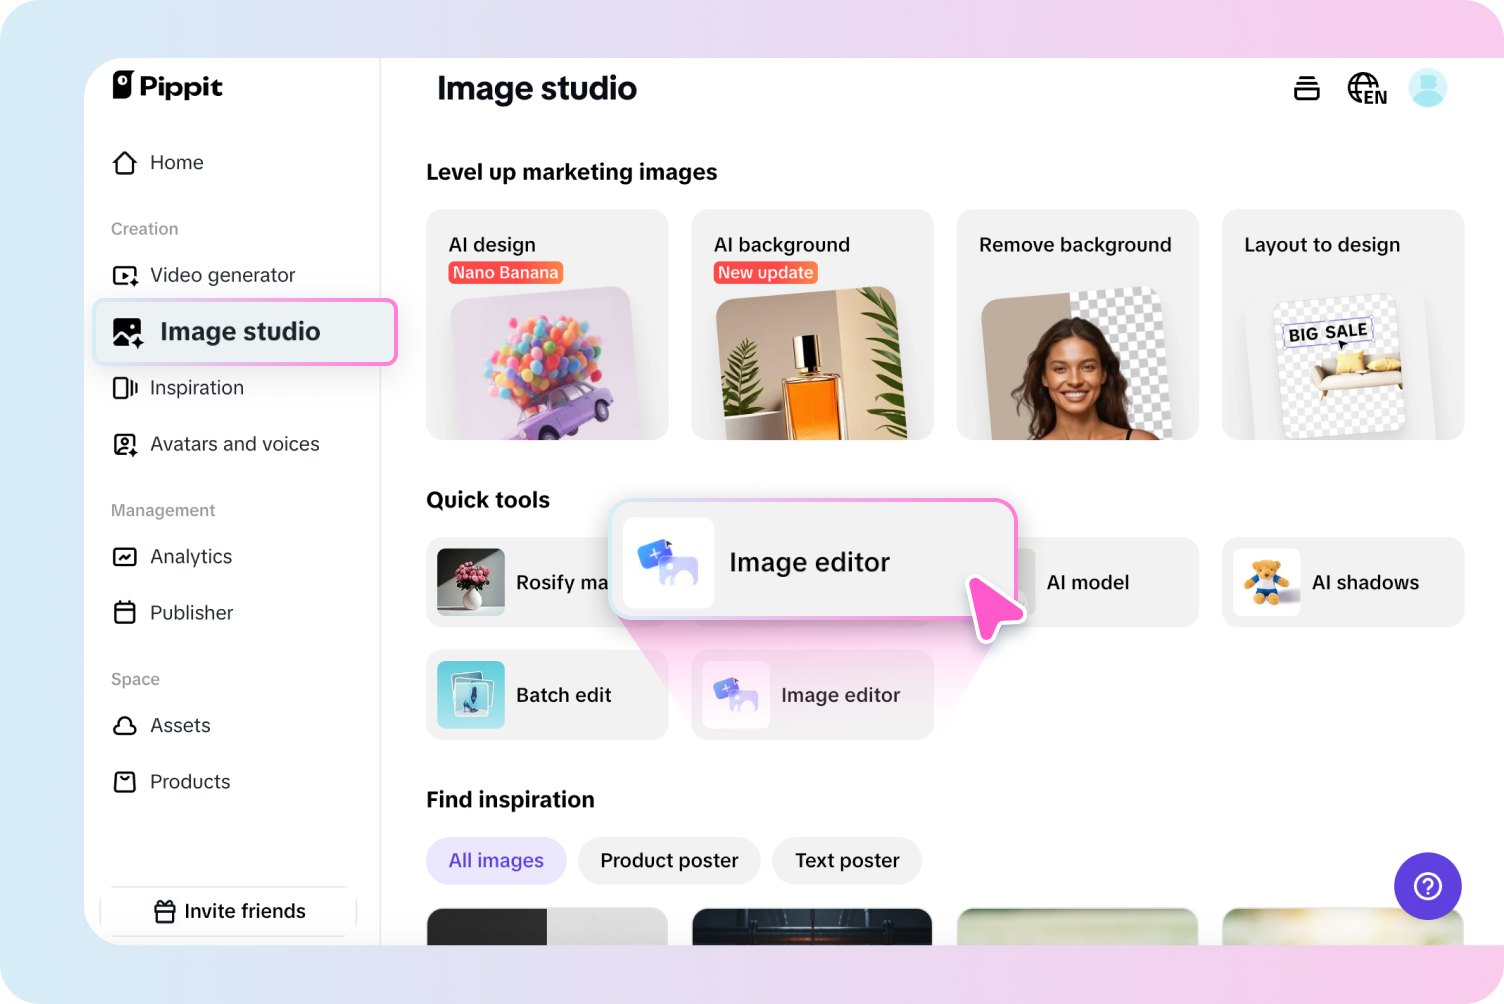This screenshot has width=1504, height=1004.
Task: Open the AI background card
Action: click(812, 324)
